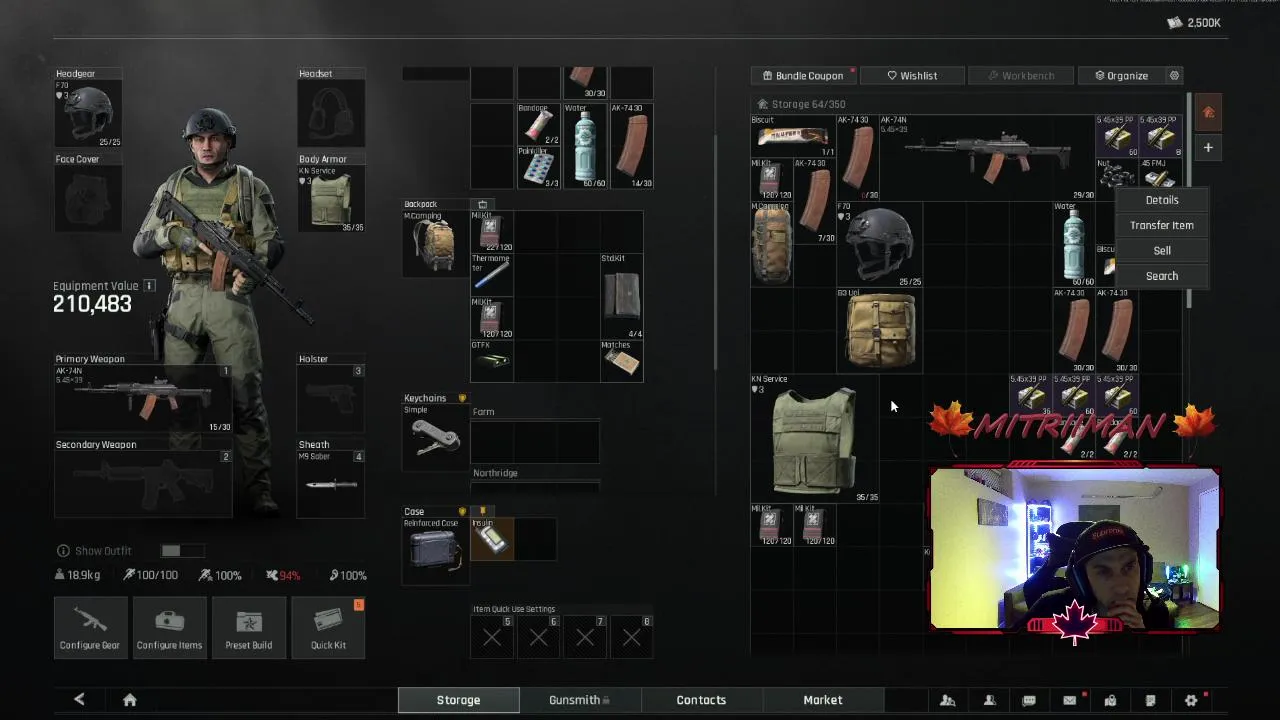Add a new storage tab with plus
1280x720 pixels.
point(1208,148)
